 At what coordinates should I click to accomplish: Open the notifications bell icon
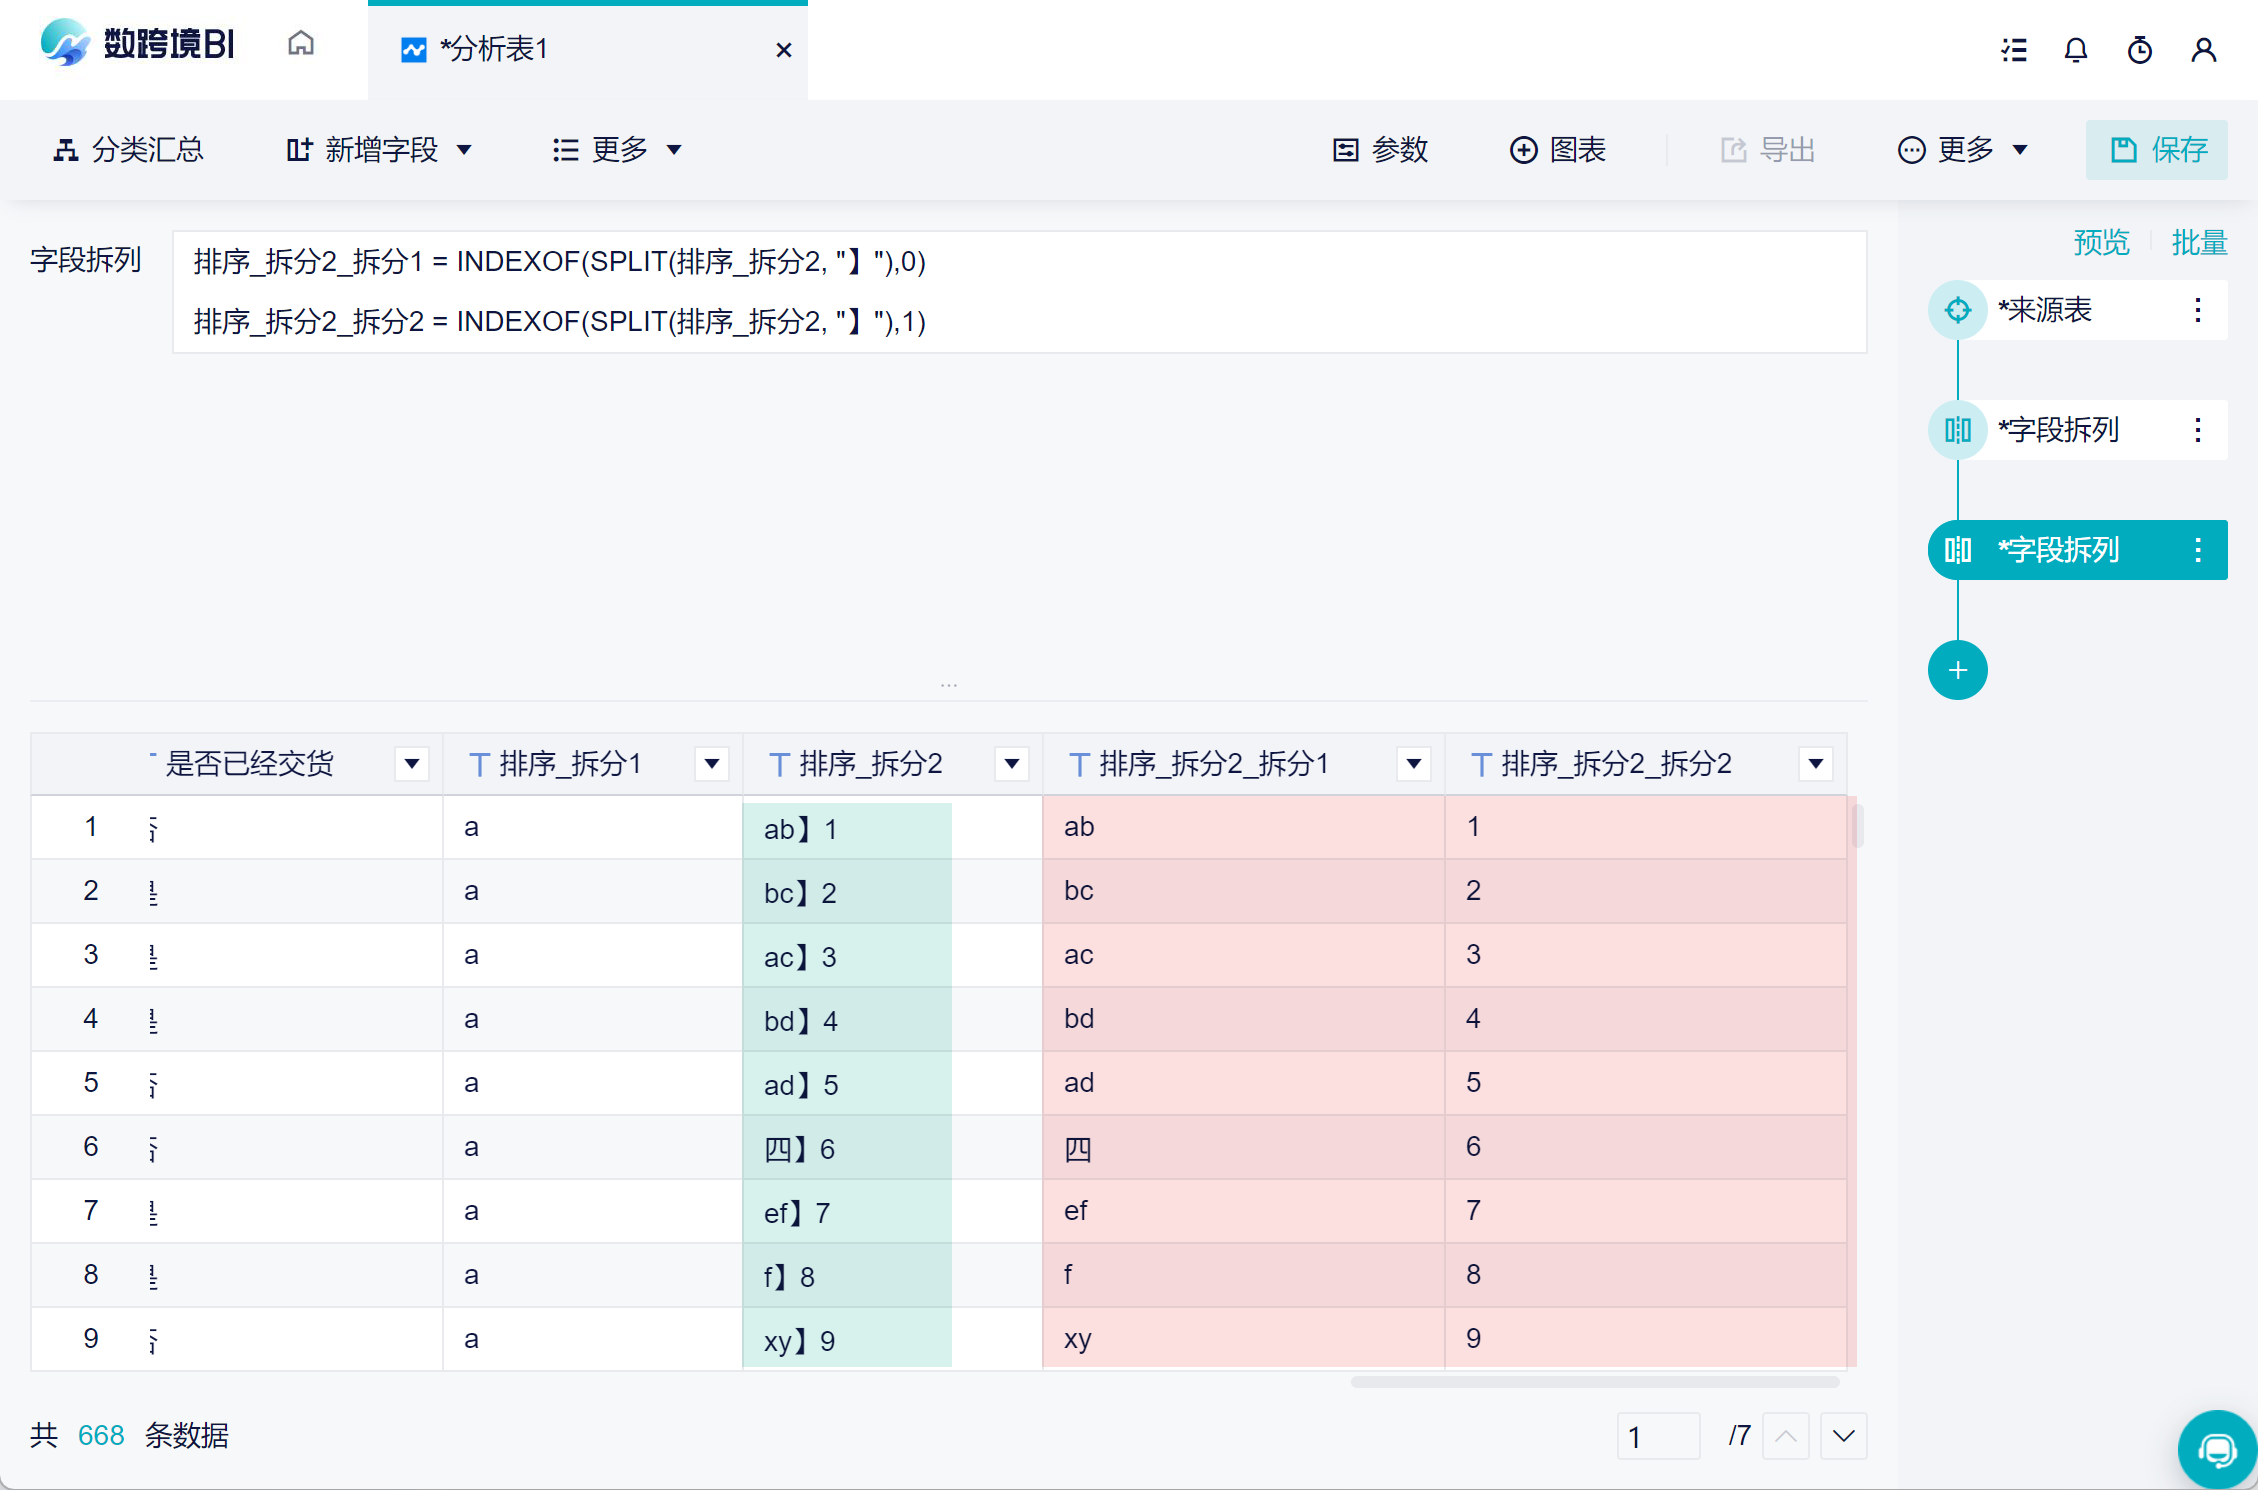click(2076, 50)
